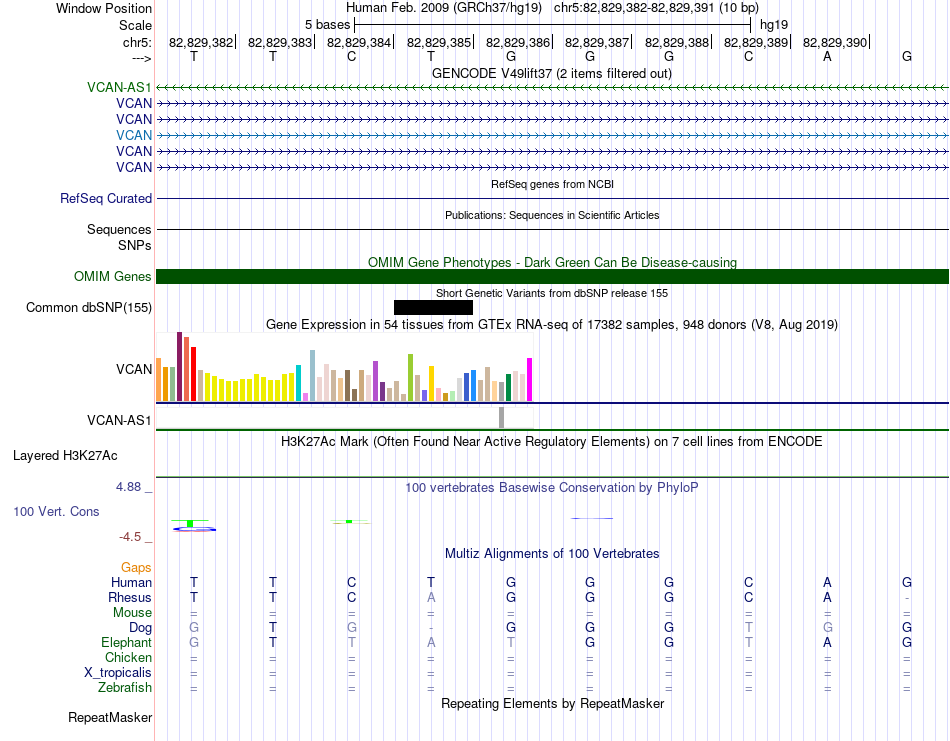Click the Repeating Elements by RepeatMasker title
Image resolution: width=950 pixels, height=741 pixels.
pos(552,703)
